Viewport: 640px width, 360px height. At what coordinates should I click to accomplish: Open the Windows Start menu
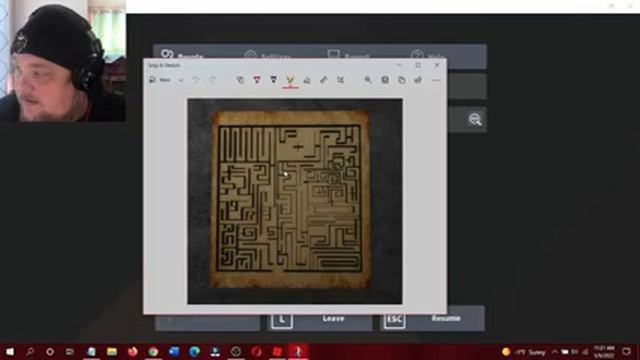point(9,351)
